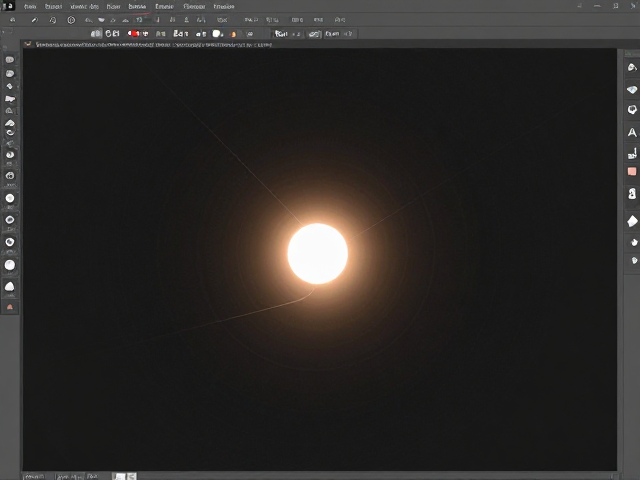Screen dimensions: 640x480
Task: Select the bell-shaped white tool in the left toolbar
Action: pos(9,287)
